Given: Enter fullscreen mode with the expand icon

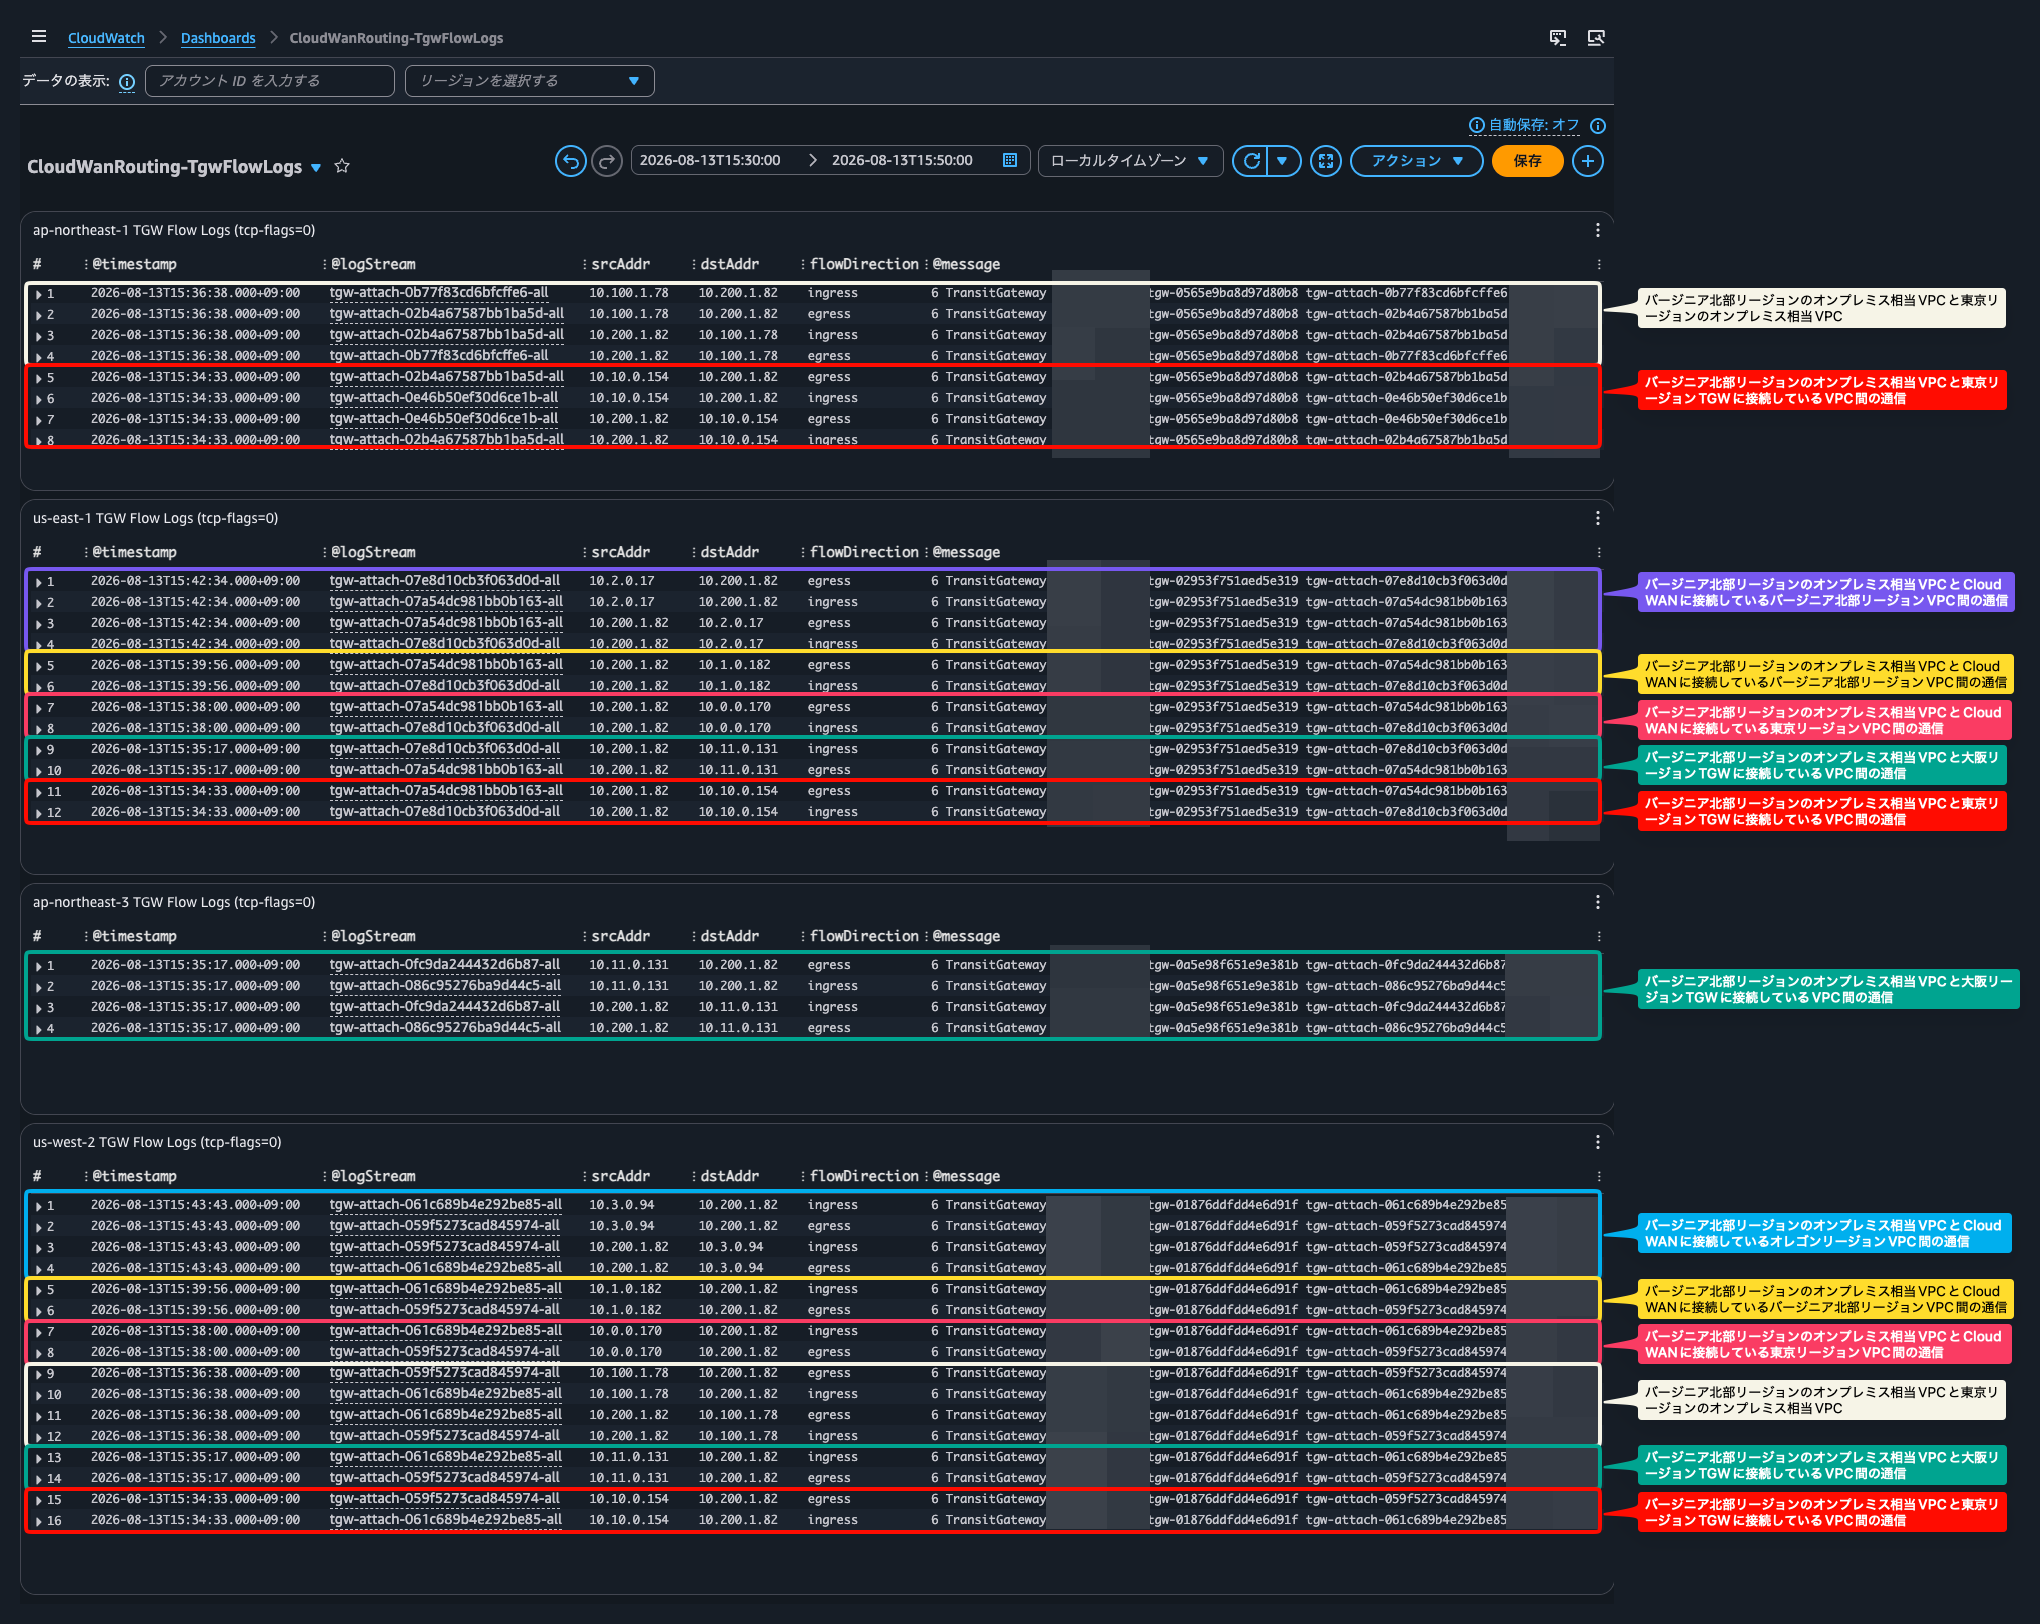Looking at the screenshot, I should tap(1326, 161).
